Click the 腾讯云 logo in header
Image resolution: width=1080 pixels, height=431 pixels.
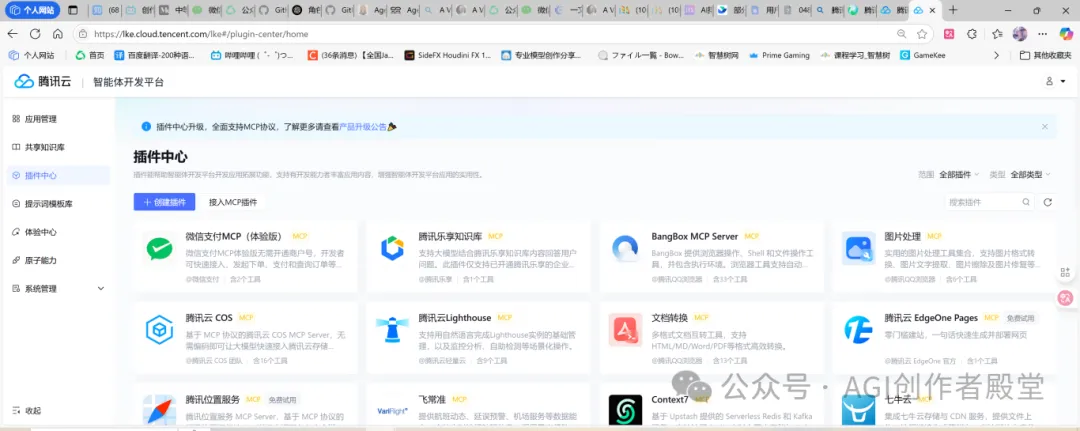click(43, 82)
